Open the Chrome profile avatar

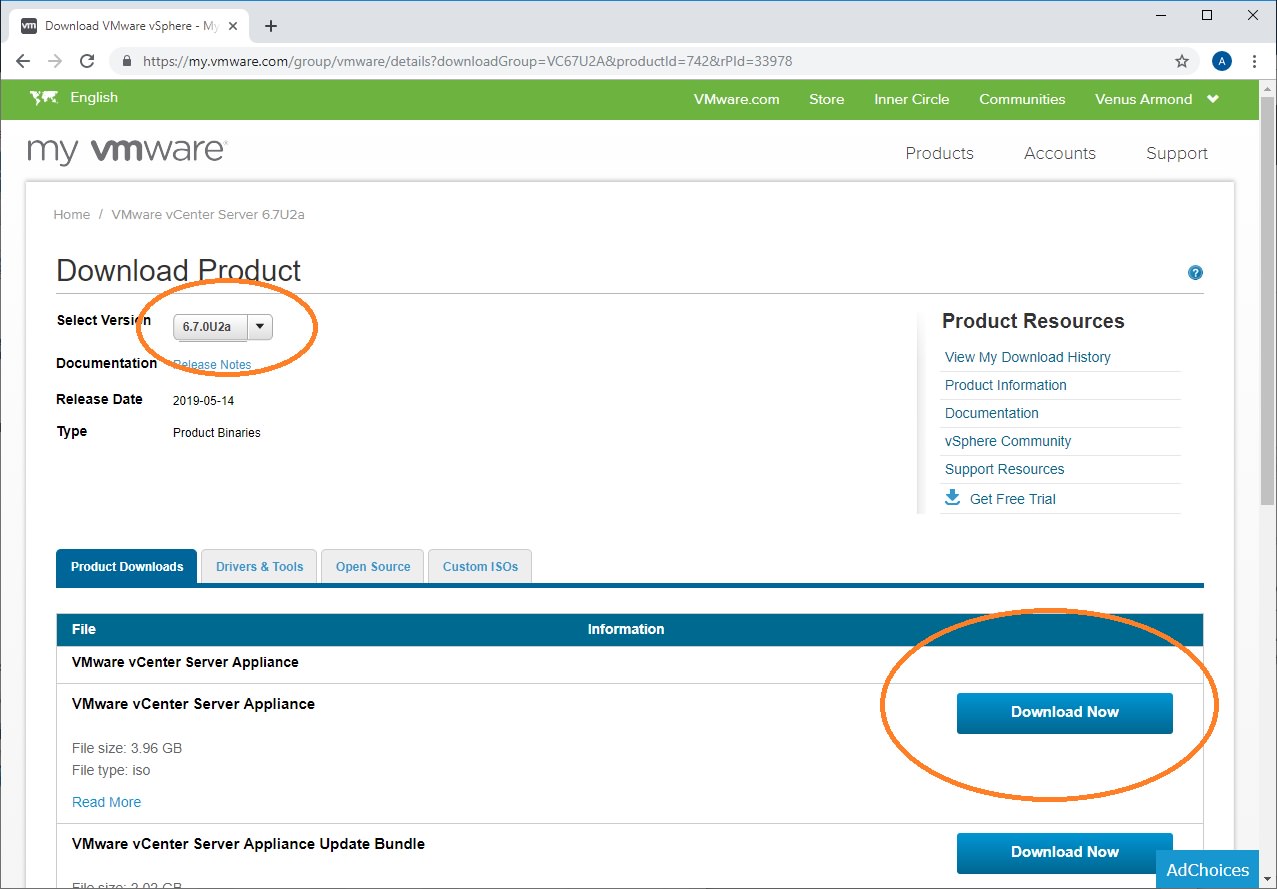click(1221, 61)
